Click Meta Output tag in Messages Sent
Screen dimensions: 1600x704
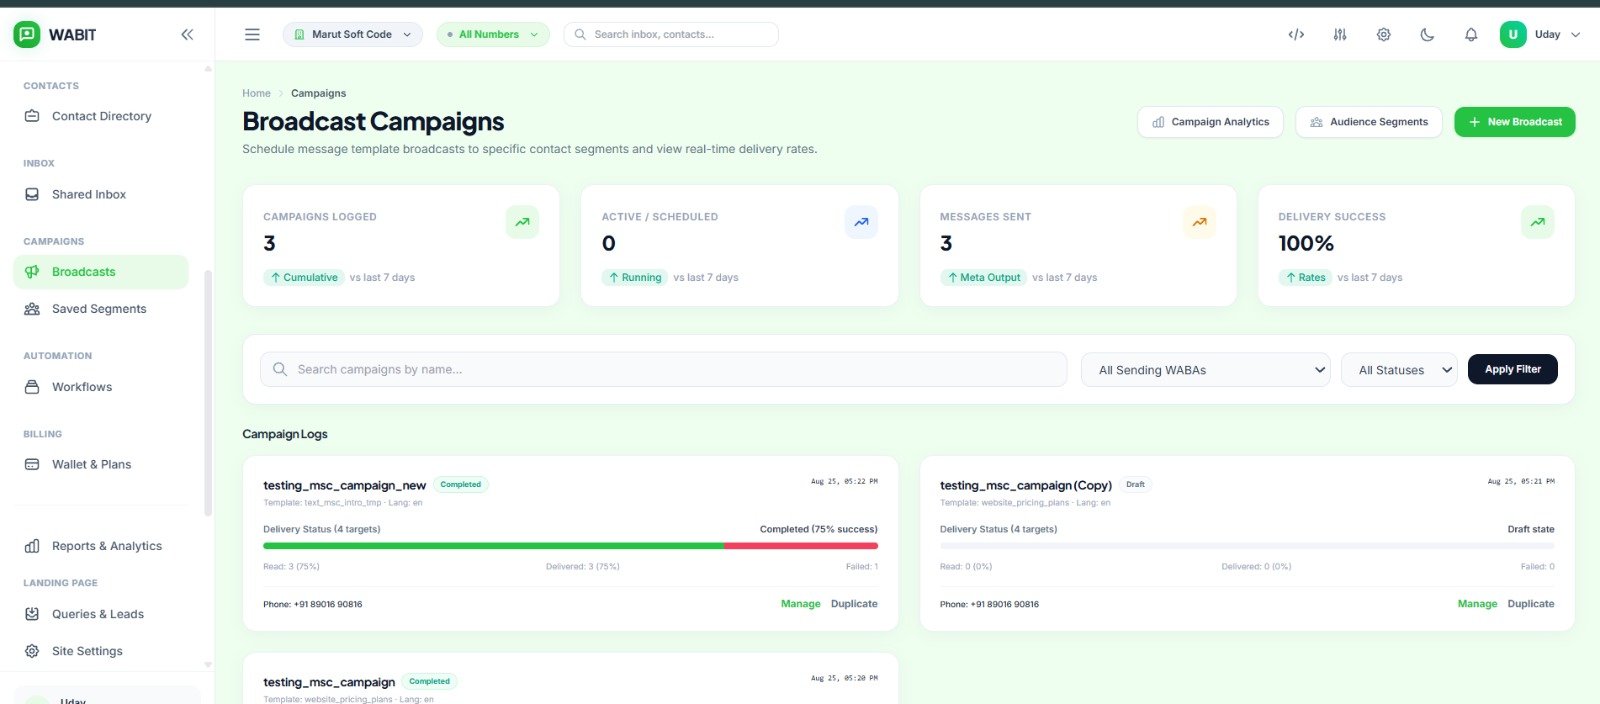click(984, 278)
